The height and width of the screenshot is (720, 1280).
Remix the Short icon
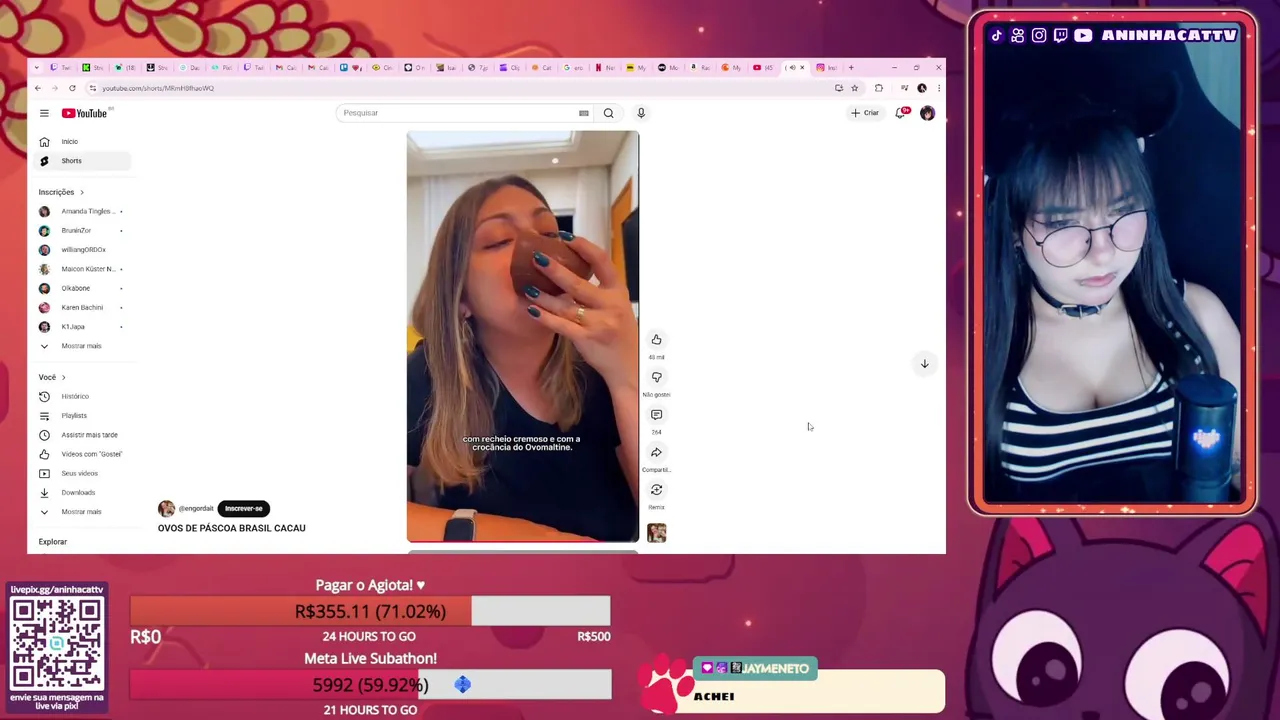pos(656,490)
